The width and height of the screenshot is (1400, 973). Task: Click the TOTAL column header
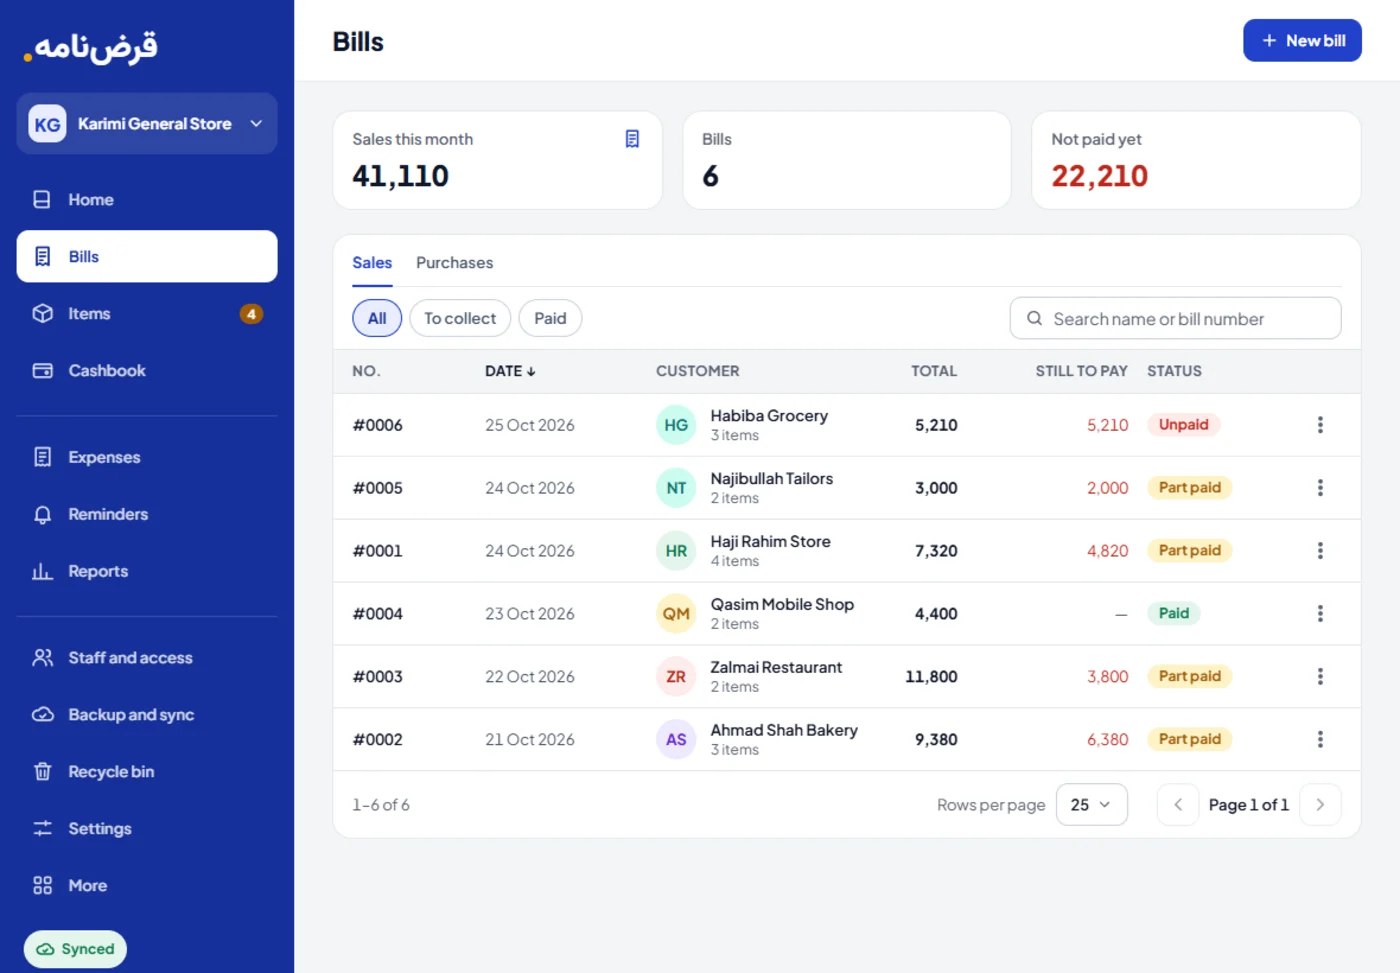tap(934, 371)
